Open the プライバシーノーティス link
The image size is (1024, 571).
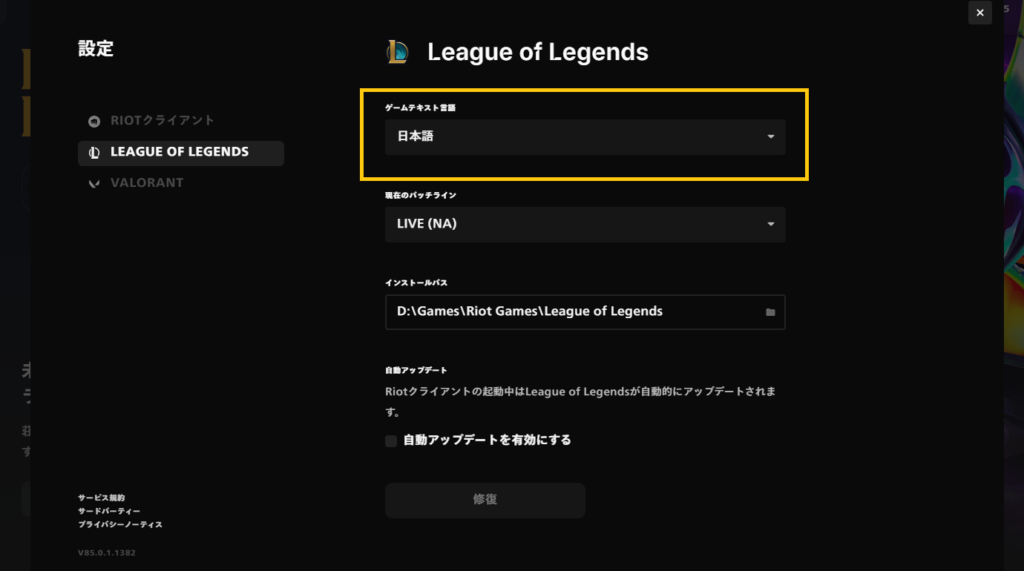[x=120, y=525]
